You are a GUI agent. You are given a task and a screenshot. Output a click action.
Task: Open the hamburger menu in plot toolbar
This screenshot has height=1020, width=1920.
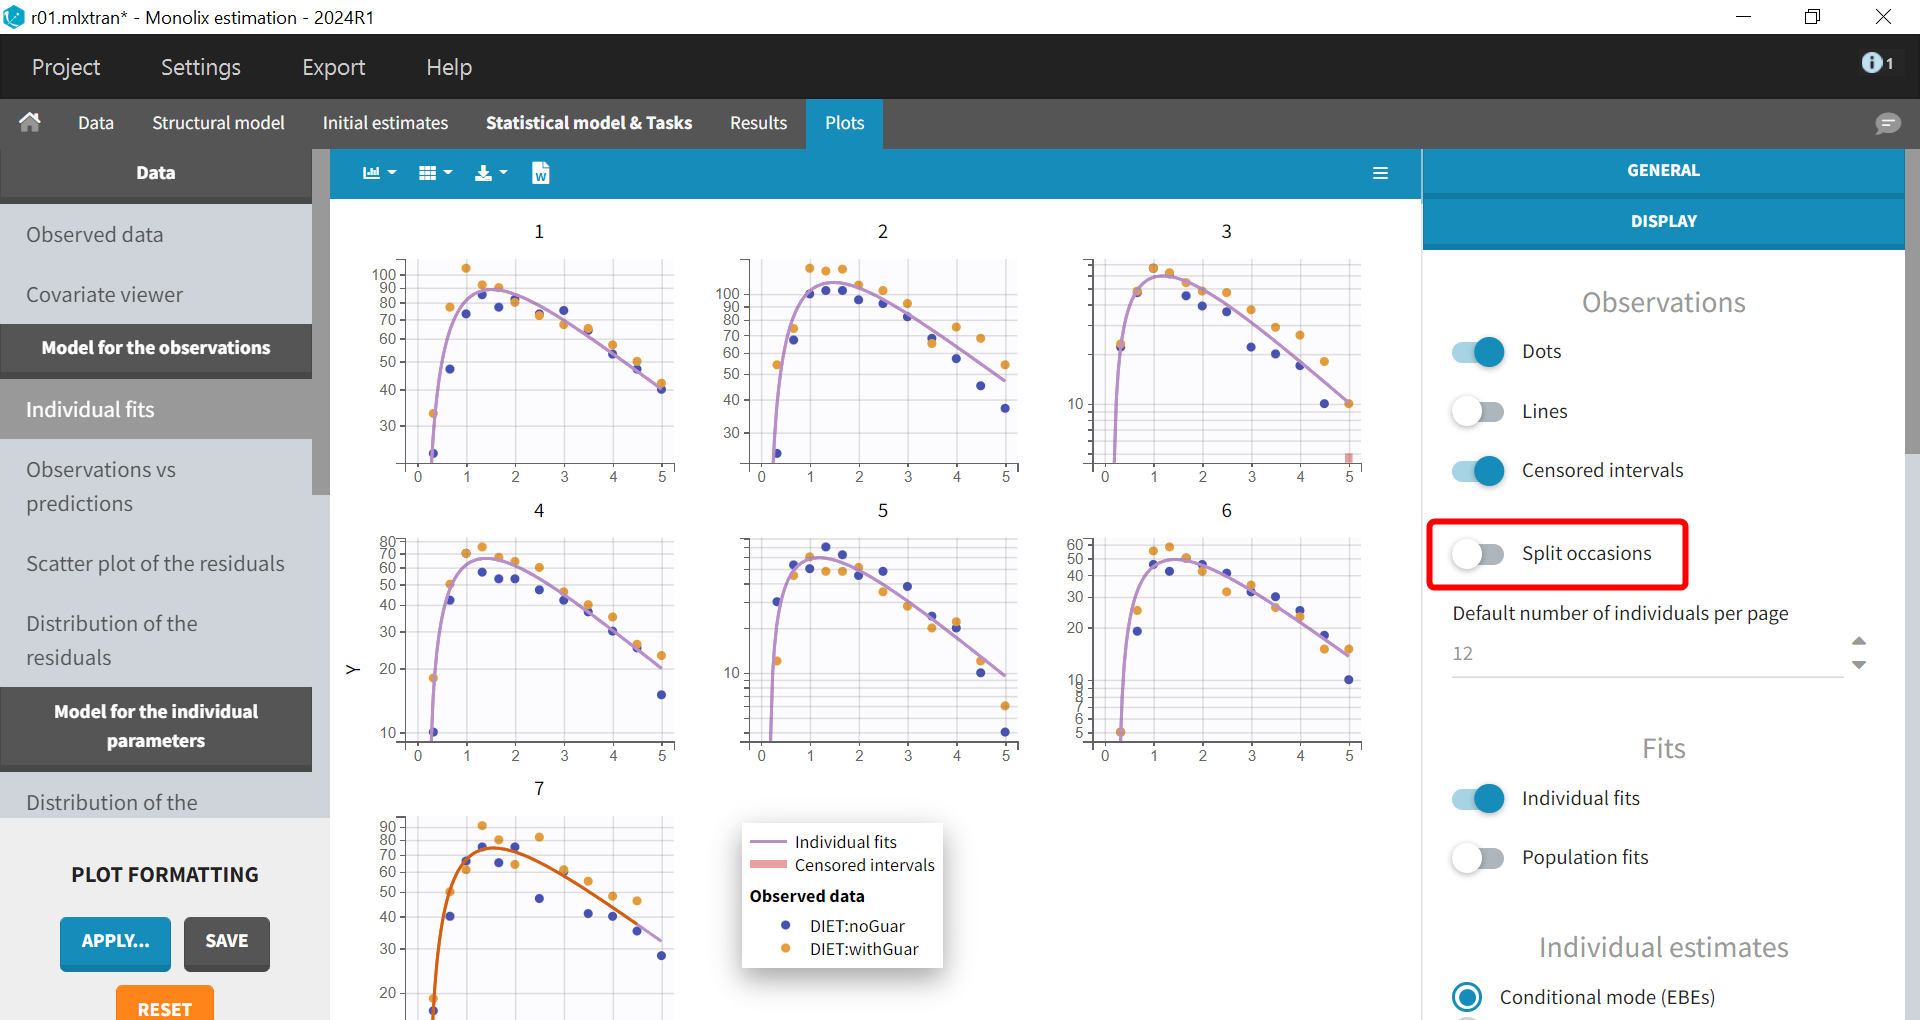[1380, 173]
